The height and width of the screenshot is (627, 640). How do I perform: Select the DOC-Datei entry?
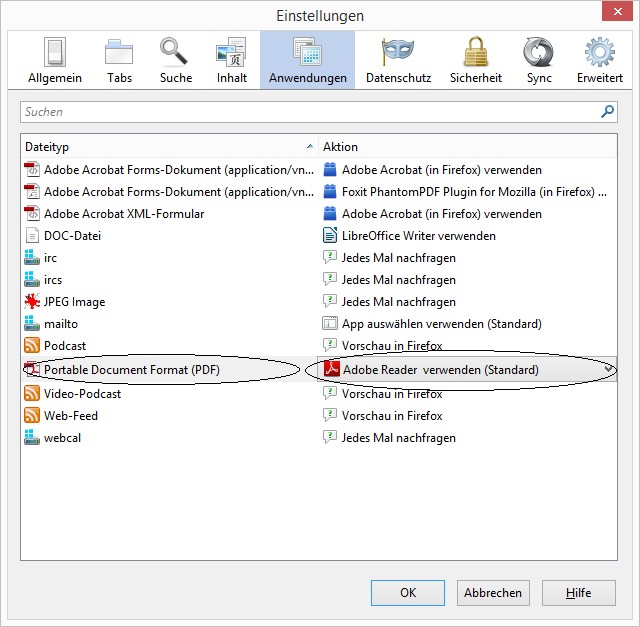(169, 236)
